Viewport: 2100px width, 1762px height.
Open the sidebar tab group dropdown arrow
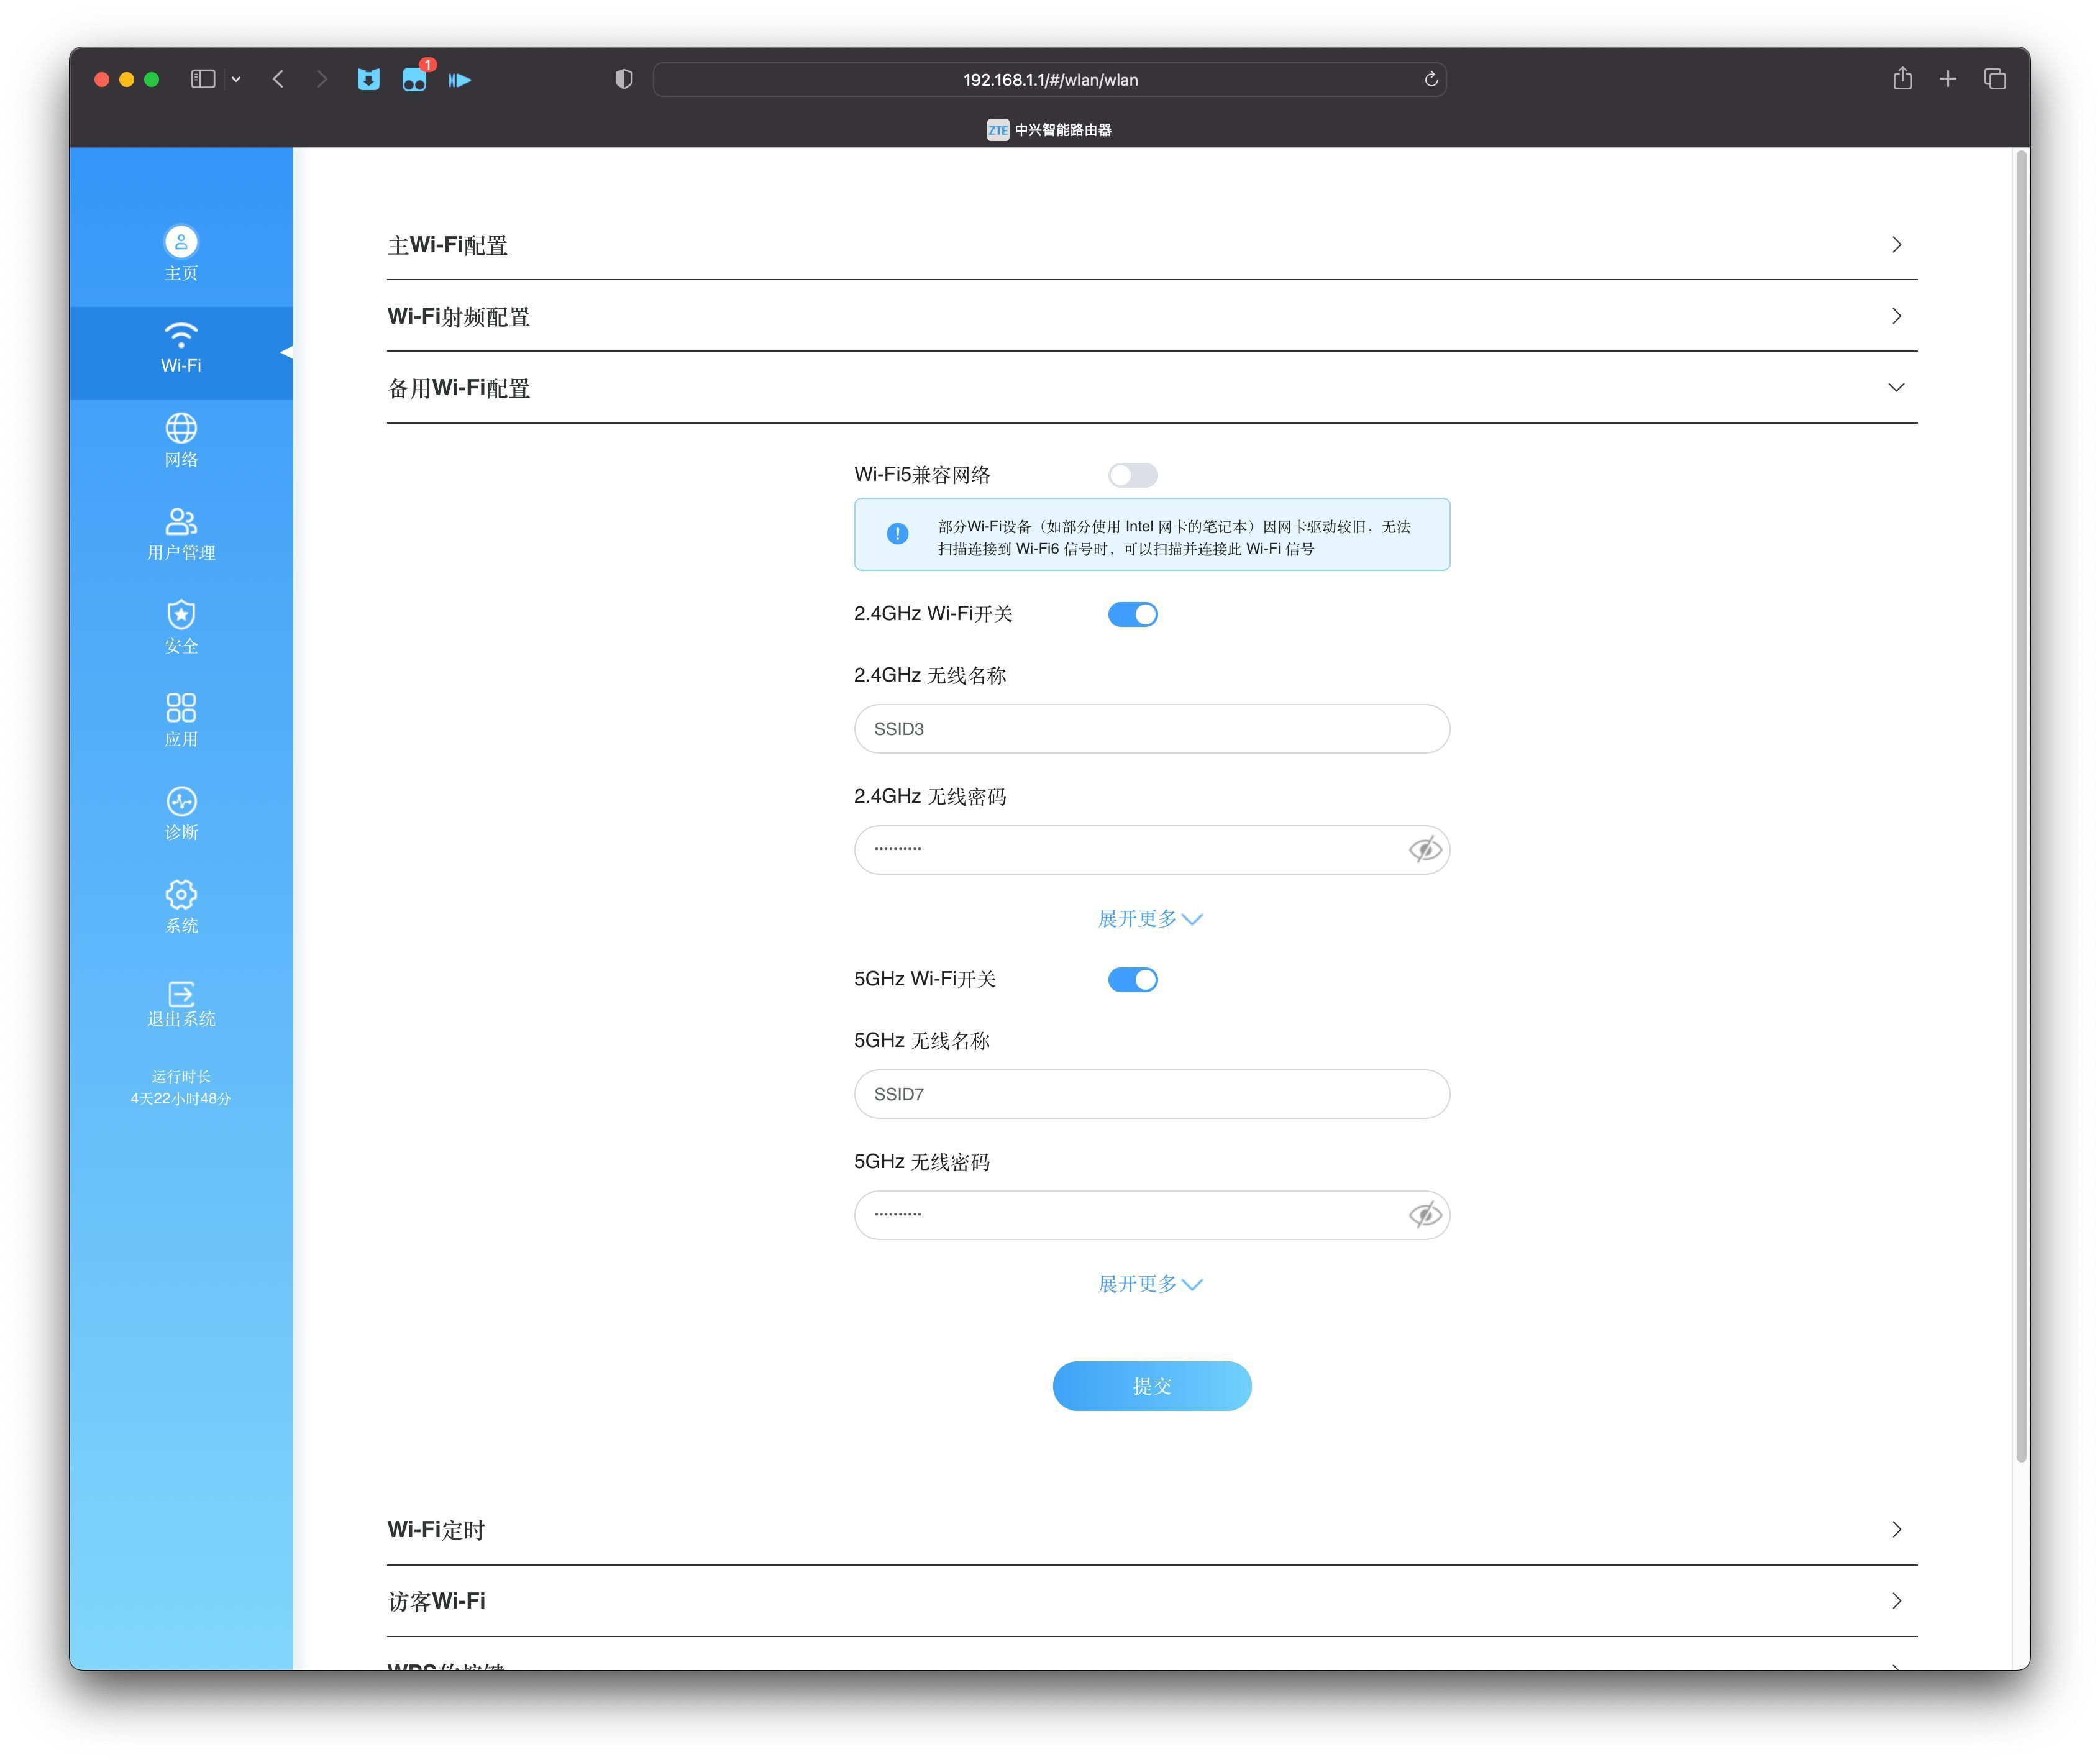pos(236,79)
